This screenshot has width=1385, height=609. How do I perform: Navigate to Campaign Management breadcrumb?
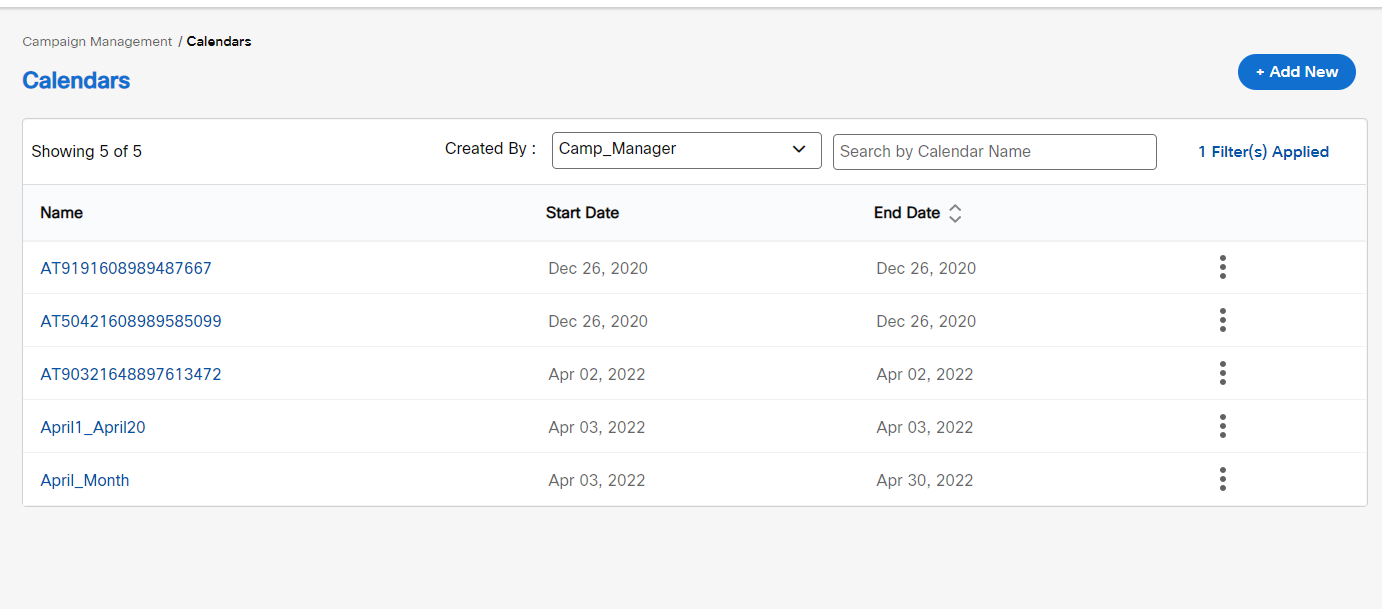pos(96,41)
